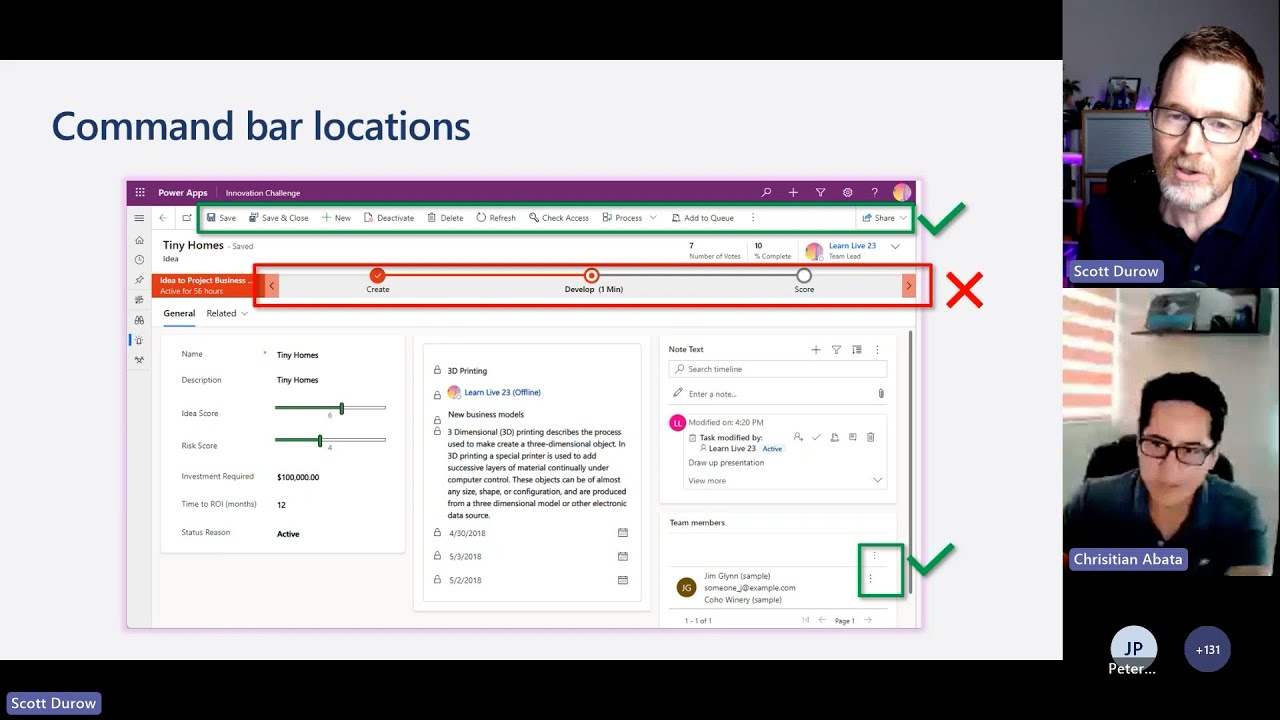Image resolution: width=1280 pixels, height=720 pixels.
Task: Open Jim Glynn row more options
Action: click(x=870, y=579)
